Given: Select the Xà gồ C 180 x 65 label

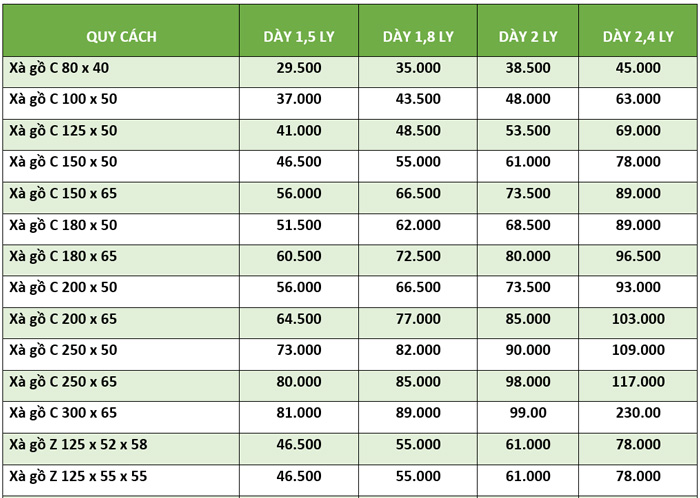Looking at the screenshot, I should (63, 256).
